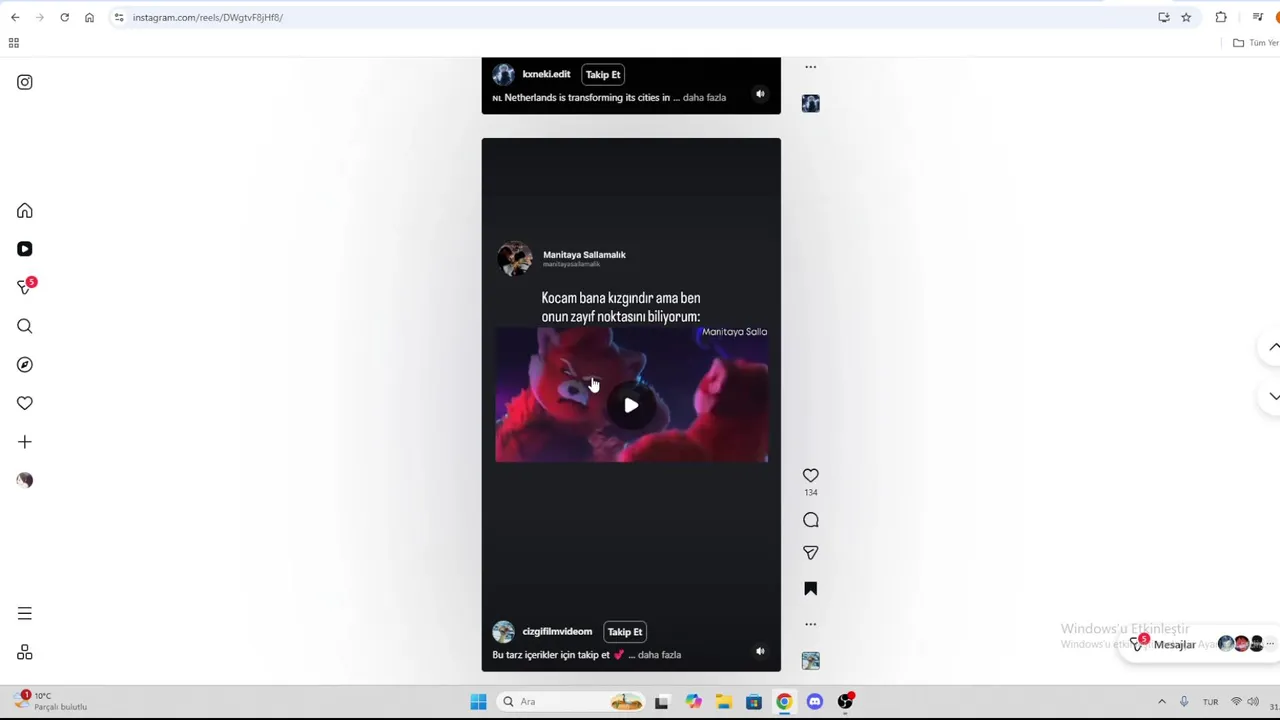Follow cizgifilmvideom with Takip Et
This screenshot has height=720, width=1280.
pyautogui.click(x=625, y=632)
